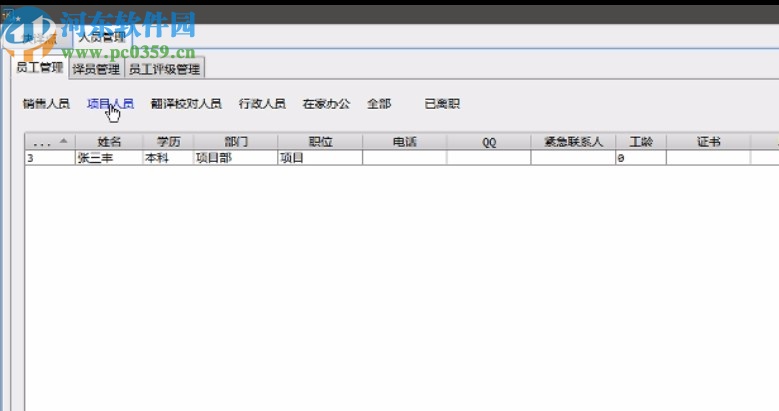Select the department cell 项目部

pyautogui.click(x=235, y=158)
